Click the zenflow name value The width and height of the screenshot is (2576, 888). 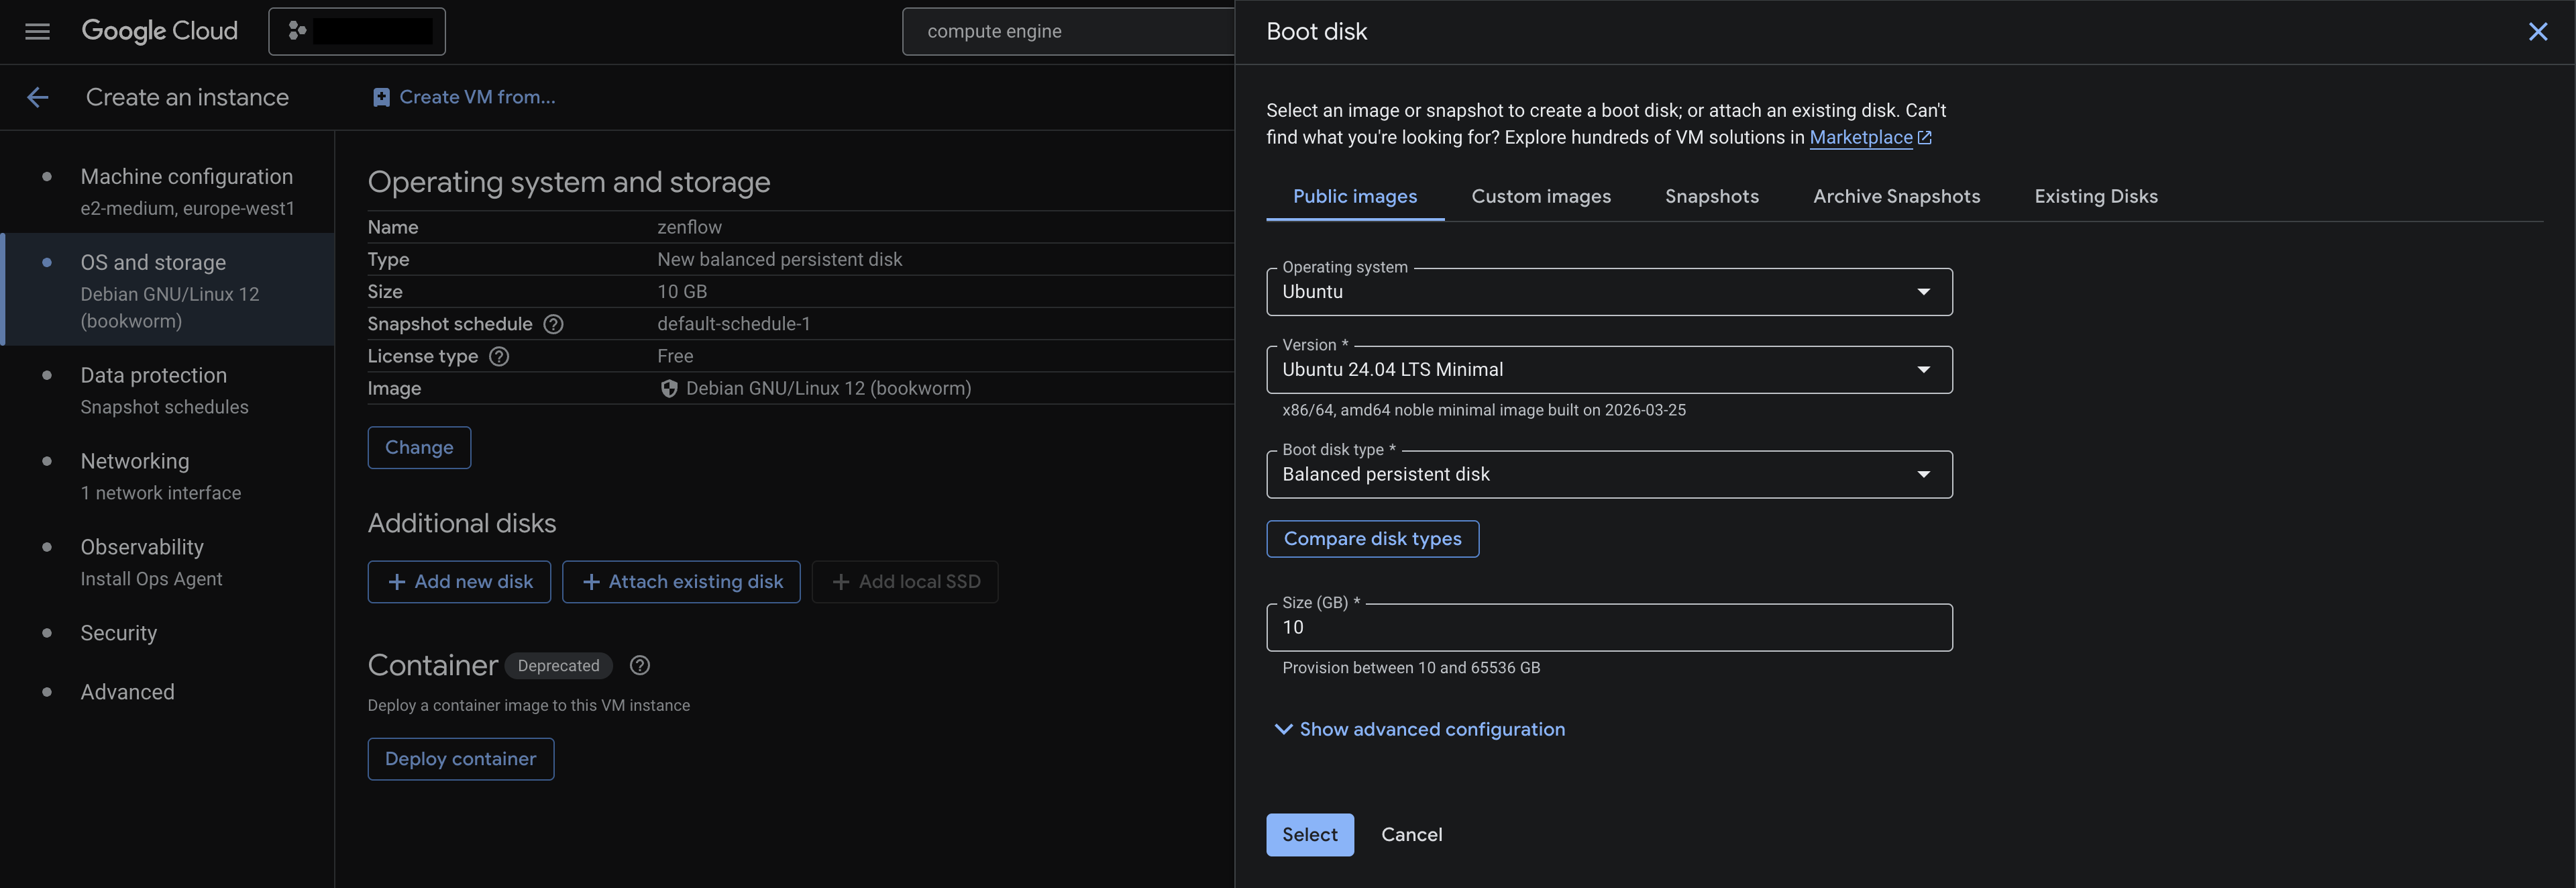[689, 227]
